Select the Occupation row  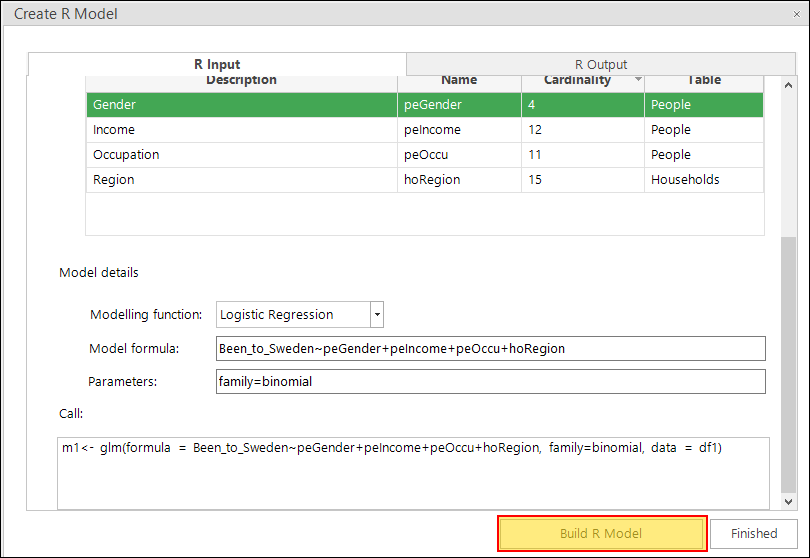(425, 154)
